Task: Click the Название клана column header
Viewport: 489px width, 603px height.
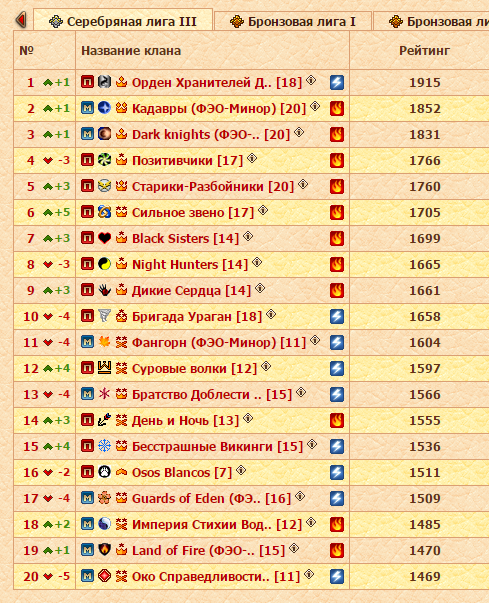Action: [131, 51]
